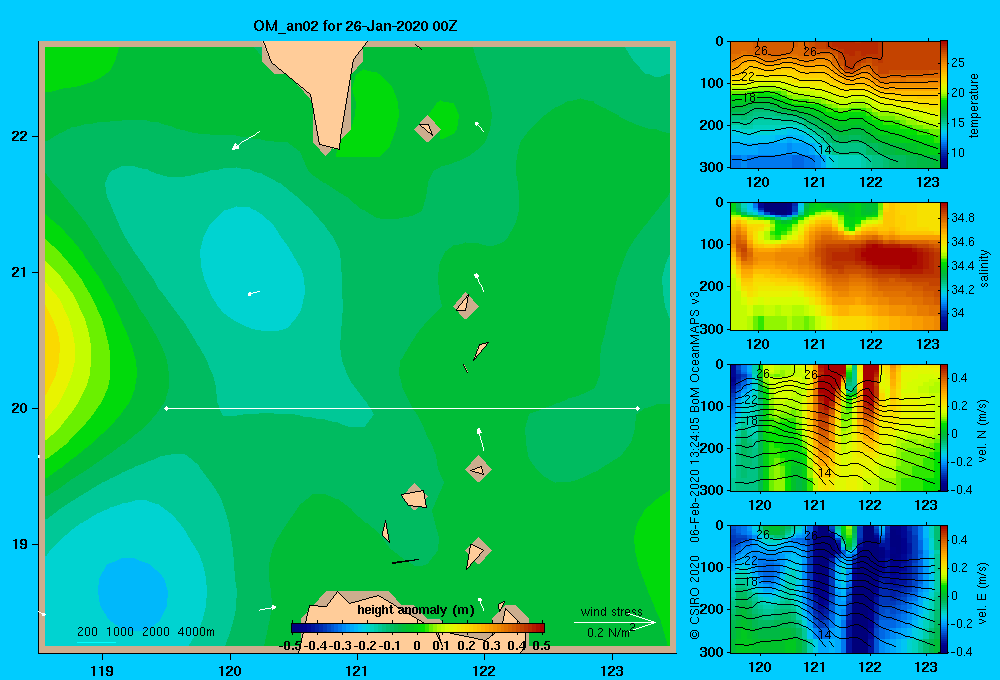
Task: Click the vel. N color scale bar
Action: pos(944,427)
